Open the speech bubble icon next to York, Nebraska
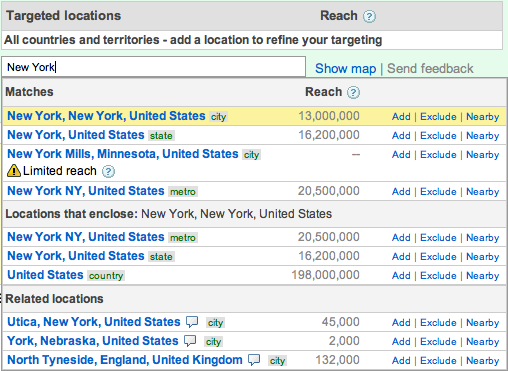This screenshot has height=371, width=508. pyautogui.click(x=190, y=341)
